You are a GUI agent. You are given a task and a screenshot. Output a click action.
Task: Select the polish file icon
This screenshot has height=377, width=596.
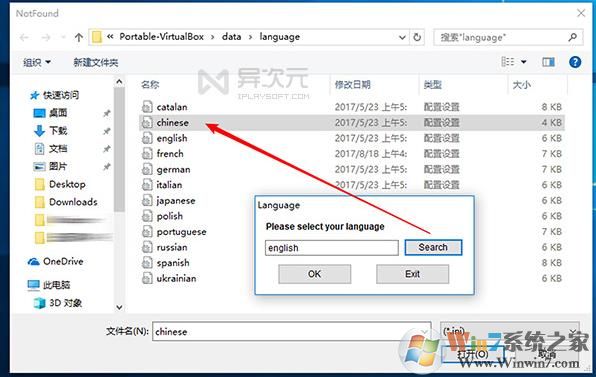tap(147, 216)
